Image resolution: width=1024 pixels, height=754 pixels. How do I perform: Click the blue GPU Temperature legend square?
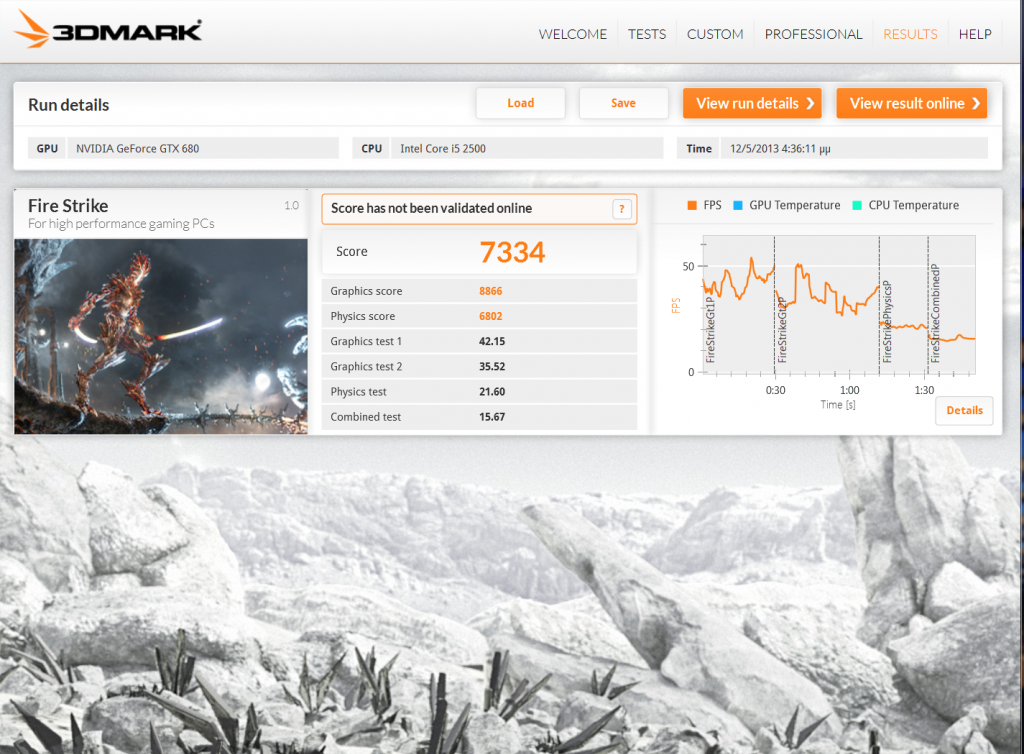[738, 205]
